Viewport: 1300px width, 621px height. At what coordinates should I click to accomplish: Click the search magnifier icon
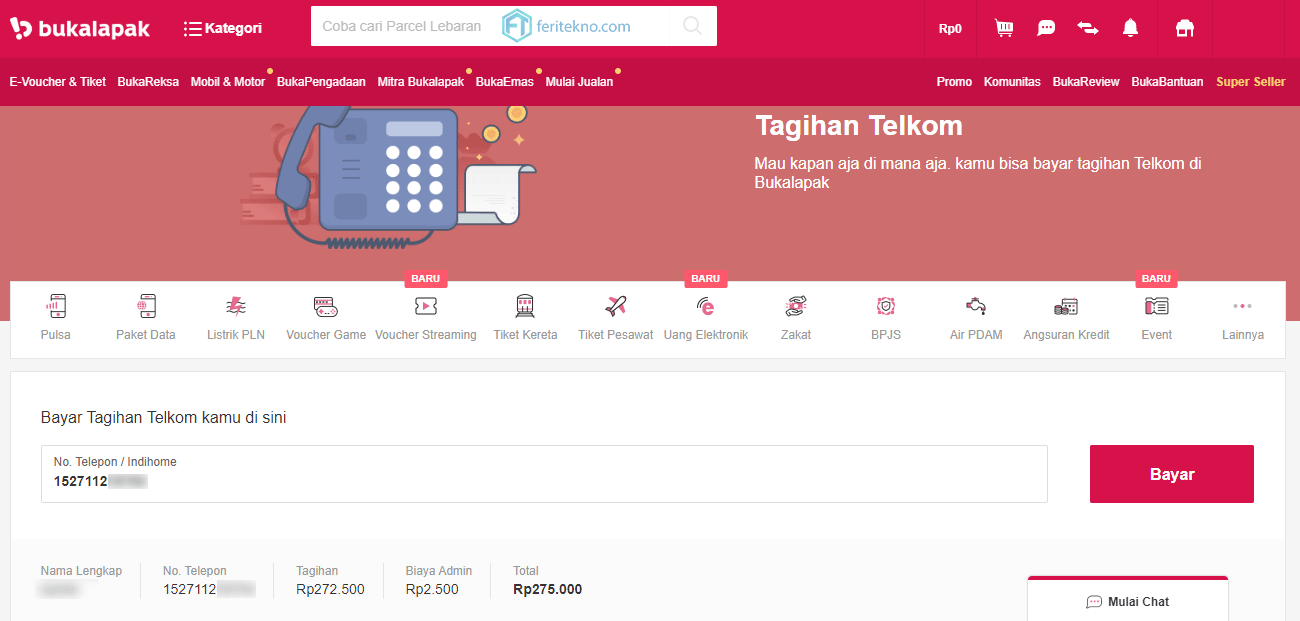692,26
